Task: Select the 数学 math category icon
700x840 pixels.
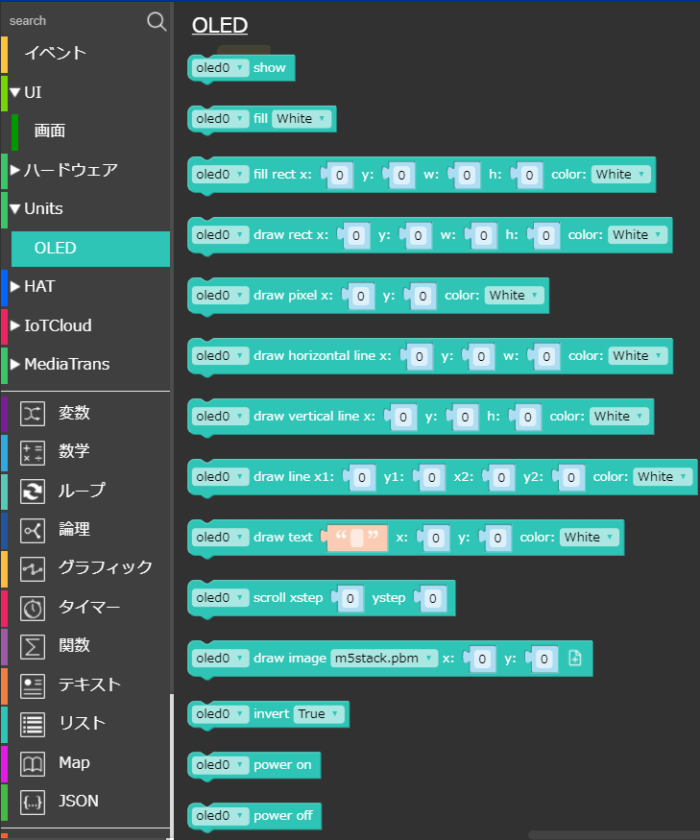Action: [x=33, y=452]
